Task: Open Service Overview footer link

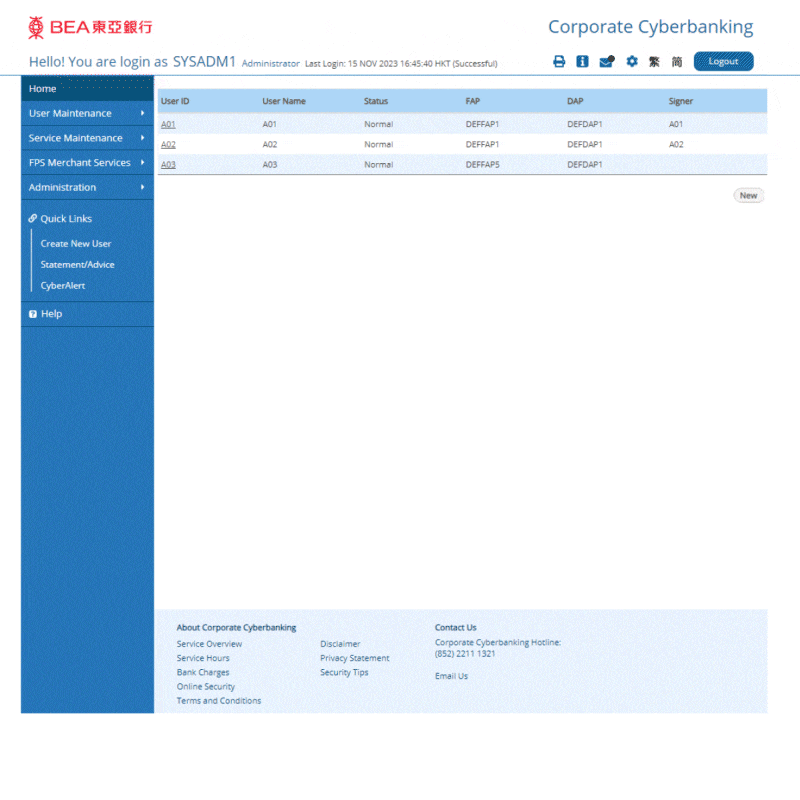Action: (209, 644)
